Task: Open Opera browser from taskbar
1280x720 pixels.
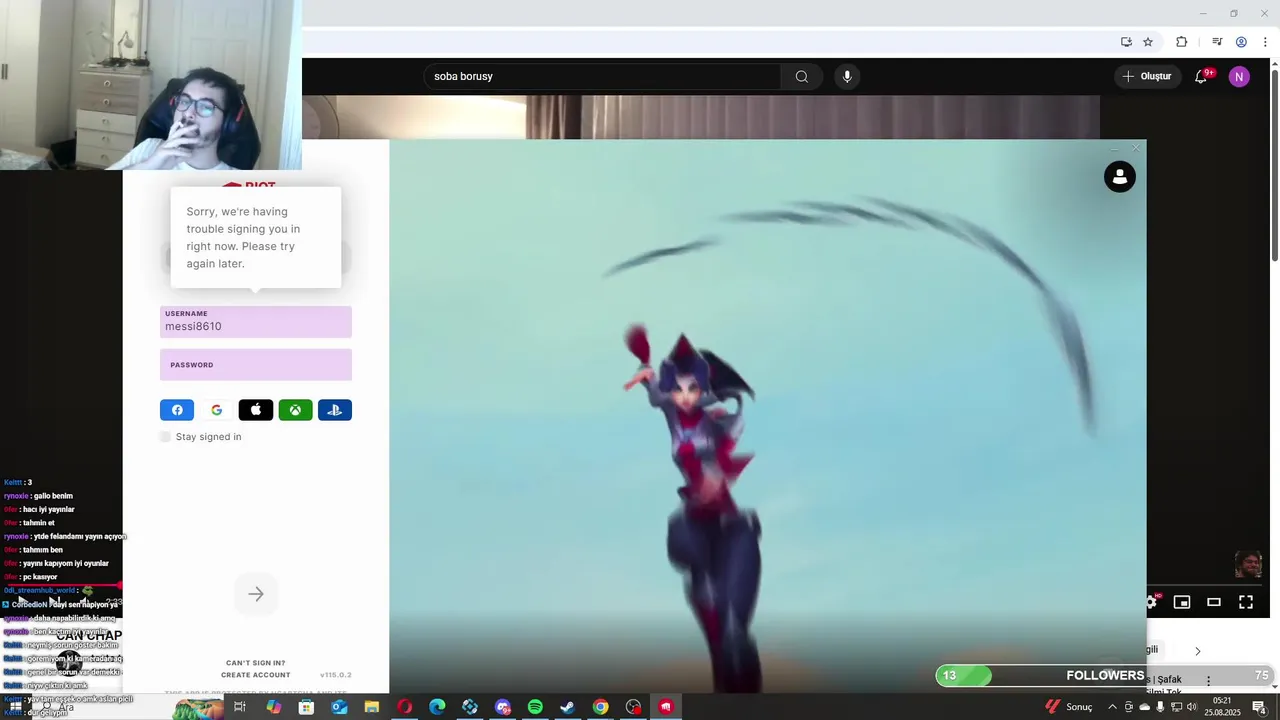Action: point(404,707)
